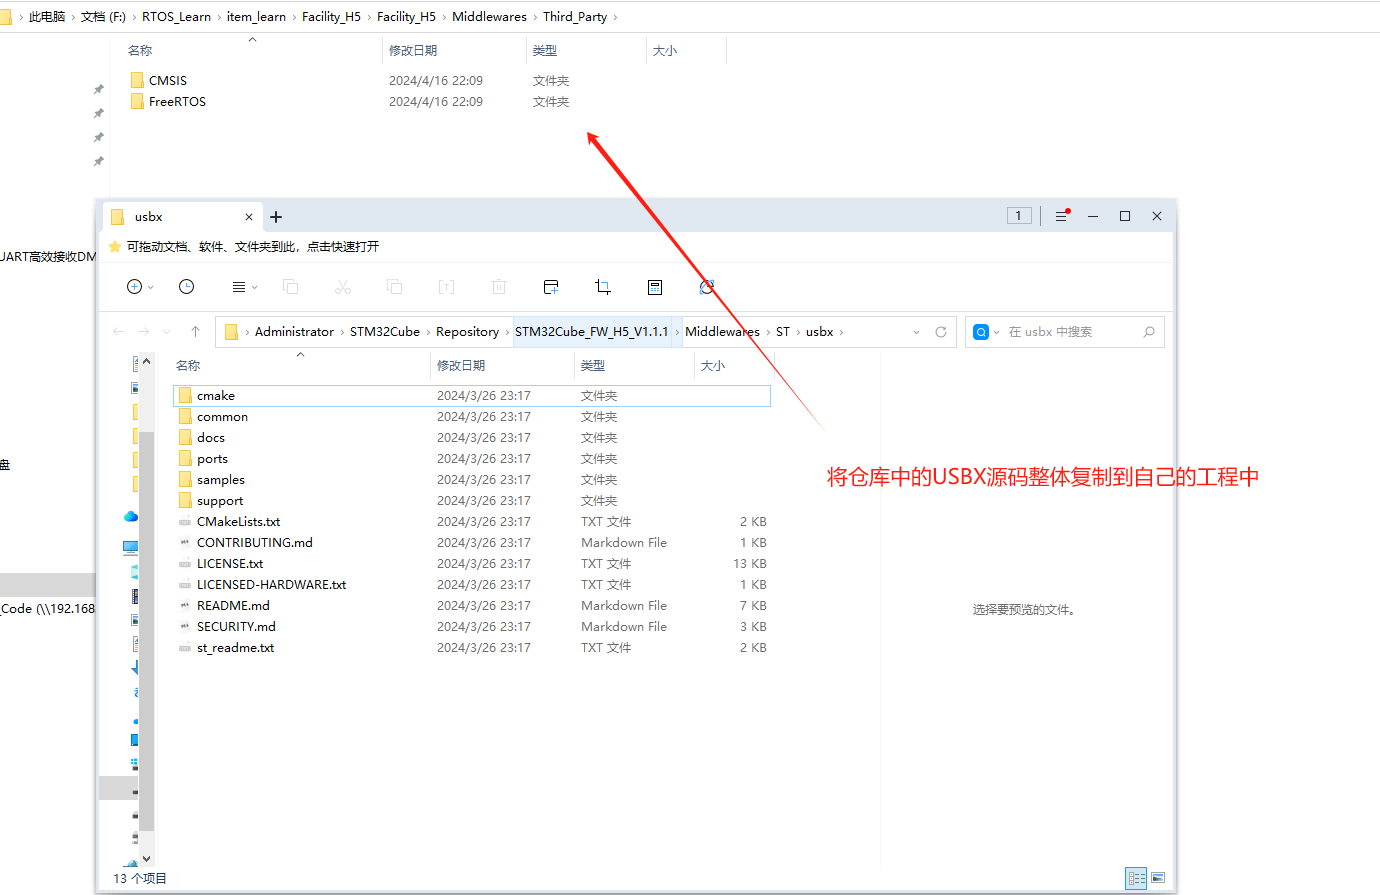
Task: Open the new item creation icon
Action: (134, 287)
